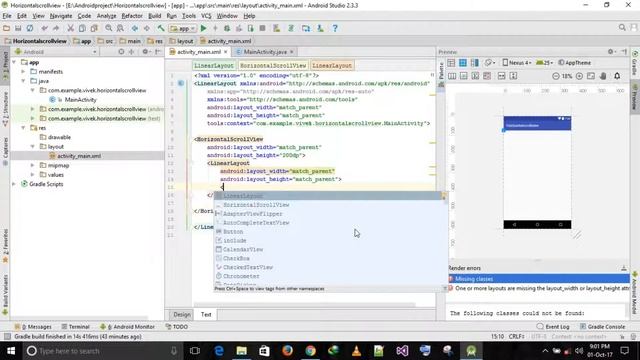The image size is (640, 360).
Task: Toggle Blueprint view in preview
Action: point(463,63)
